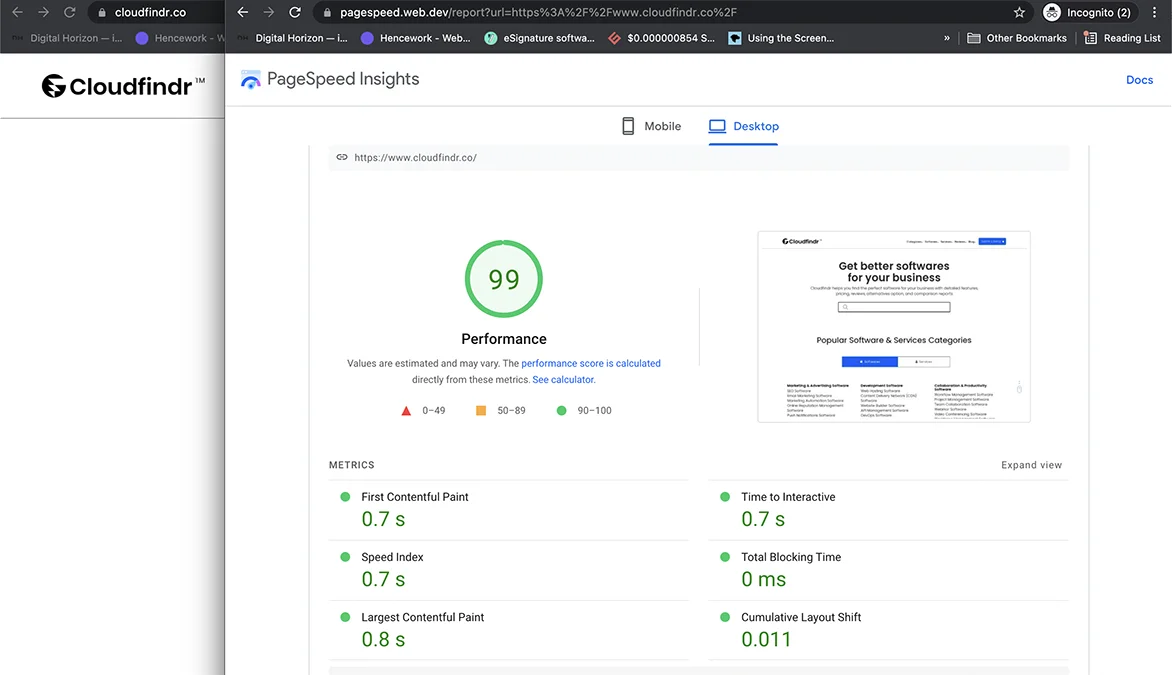Go back in the pagespeed.web.dev window
The image size is (1172, 675).
[242, 12]
